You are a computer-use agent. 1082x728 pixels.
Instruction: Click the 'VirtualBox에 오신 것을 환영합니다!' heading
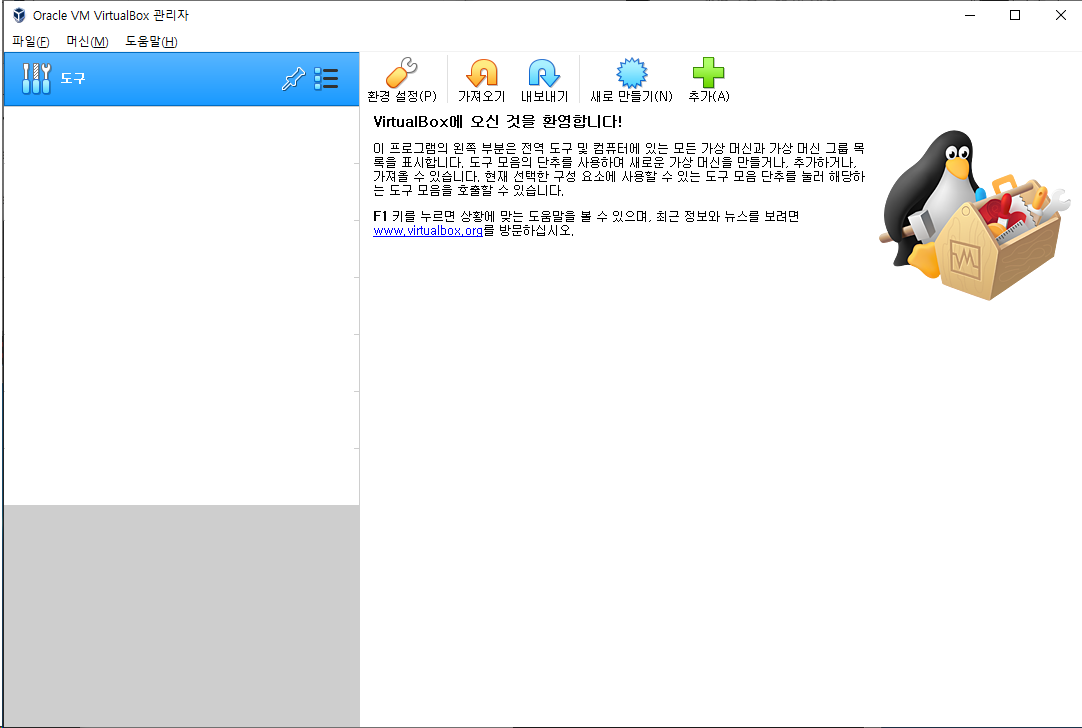498,122
